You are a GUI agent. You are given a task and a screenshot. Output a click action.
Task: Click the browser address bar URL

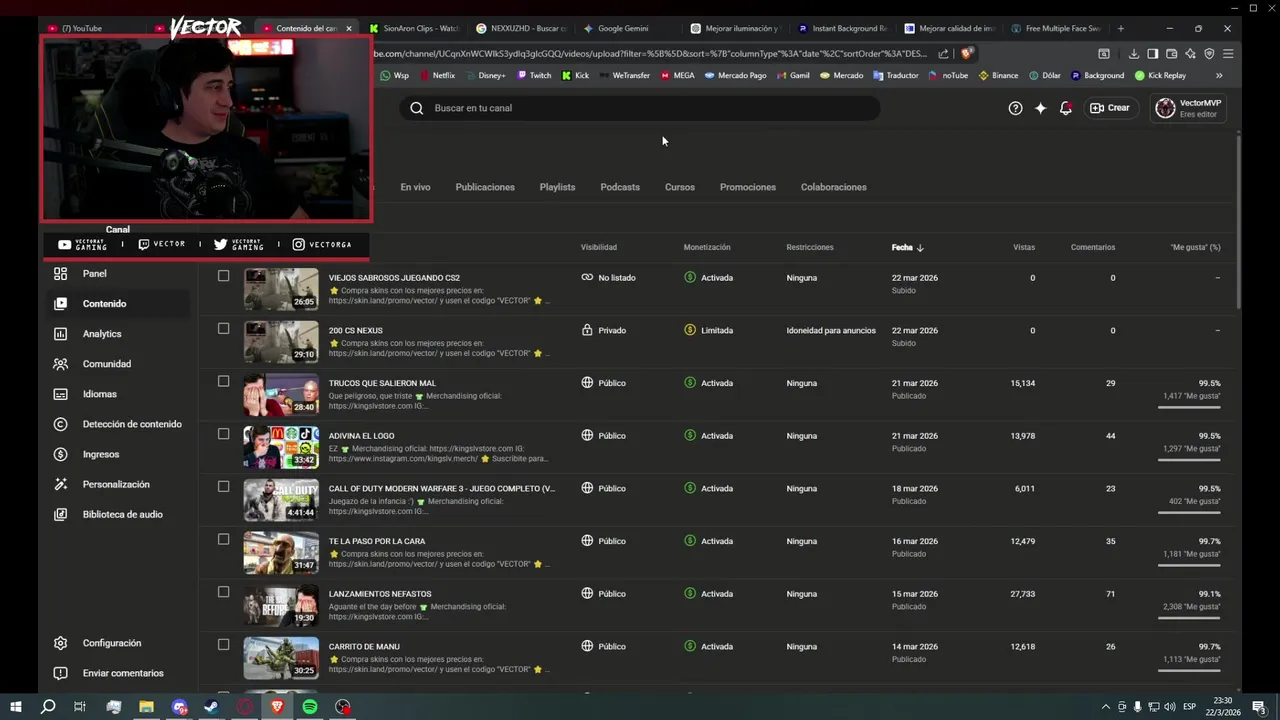(650, 54)
